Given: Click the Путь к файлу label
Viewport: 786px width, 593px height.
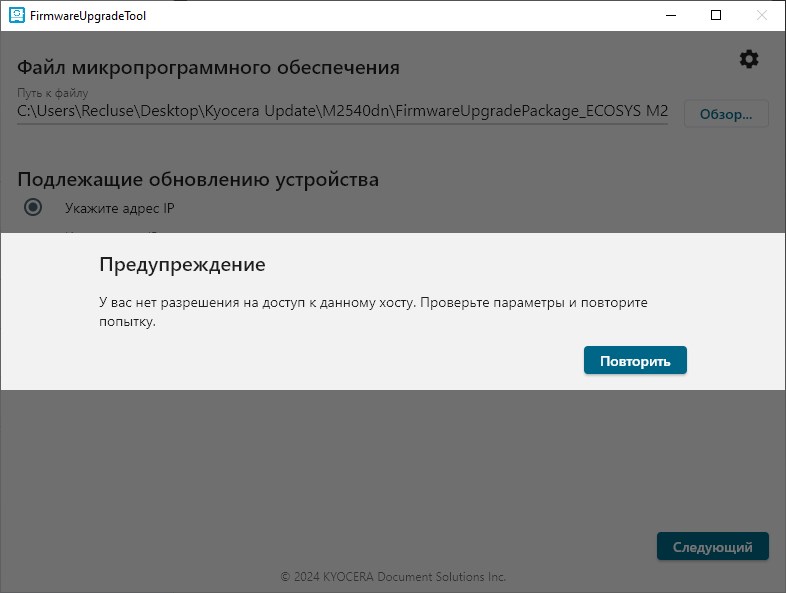Looking at the screenshot, I should (53, 93).
